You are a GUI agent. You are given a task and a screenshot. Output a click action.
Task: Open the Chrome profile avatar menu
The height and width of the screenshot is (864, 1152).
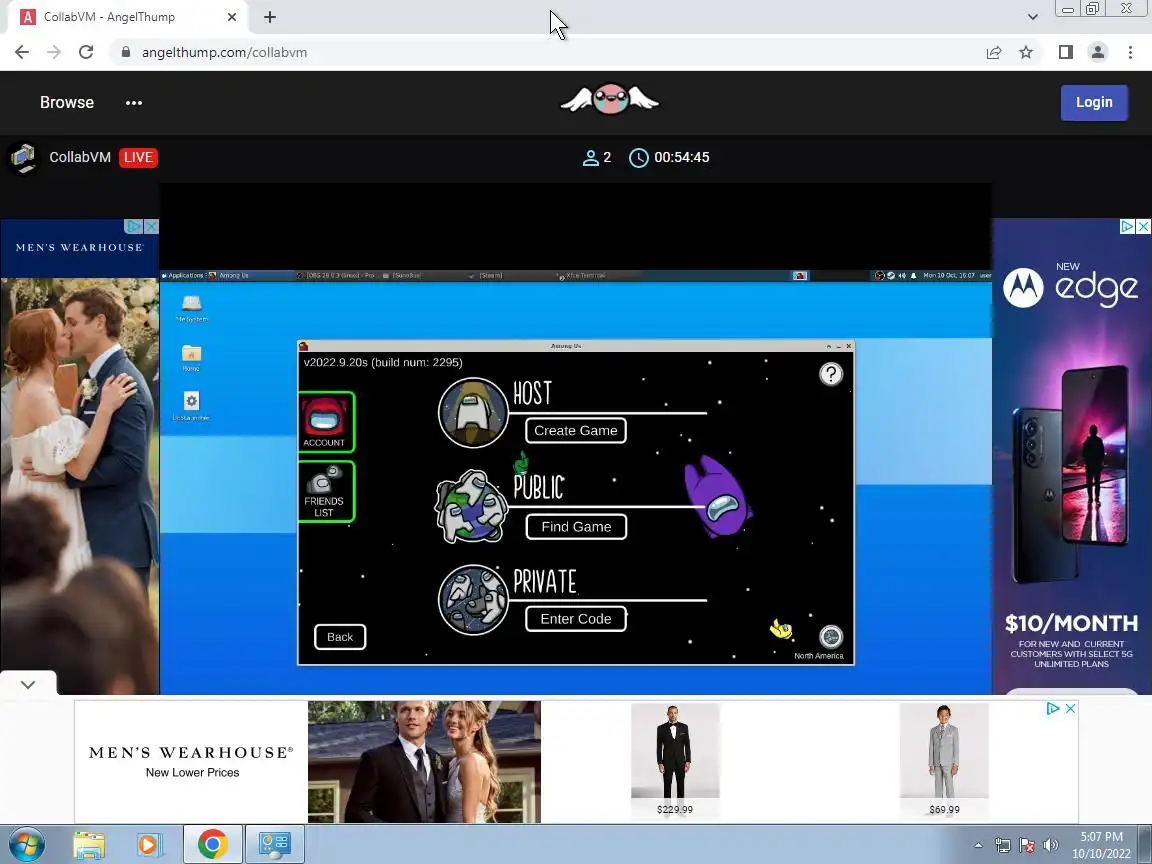click(x=1098, y=52)
